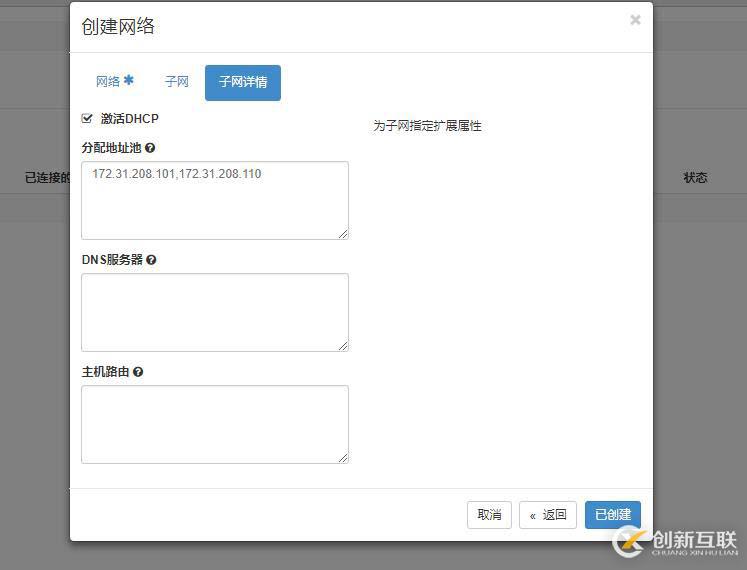
Task: Uncheck the 激活DHCP checkbox
Action: point(87,118)
